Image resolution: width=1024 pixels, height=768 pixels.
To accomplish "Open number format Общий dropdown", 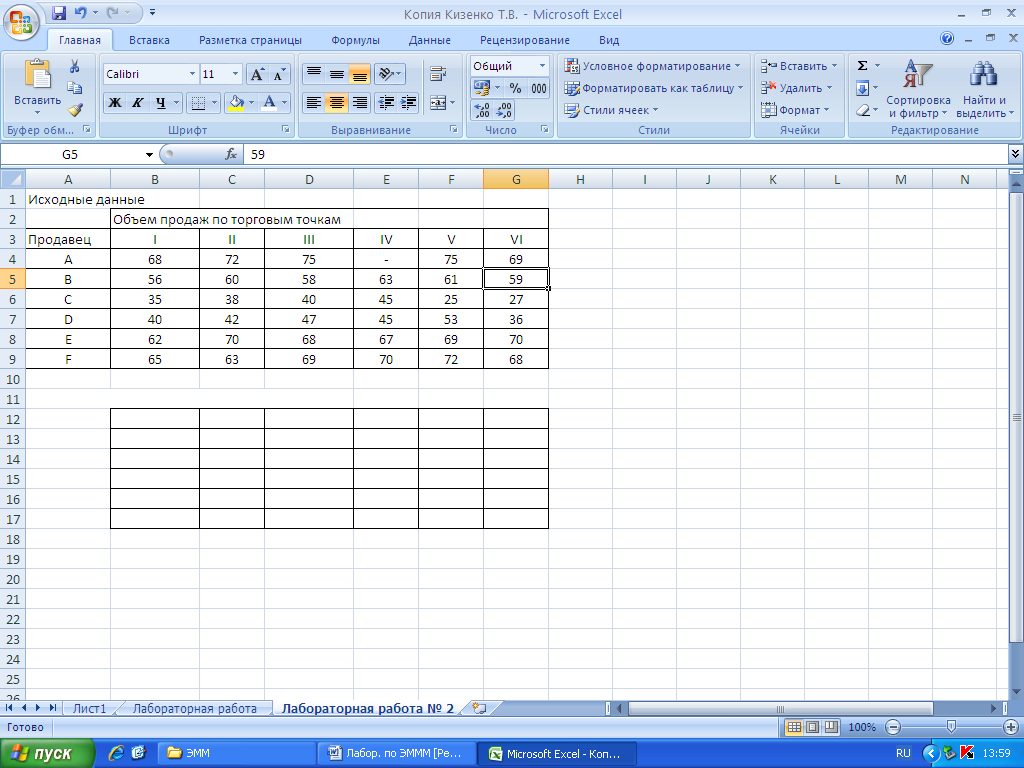I will tap(542, 66).
